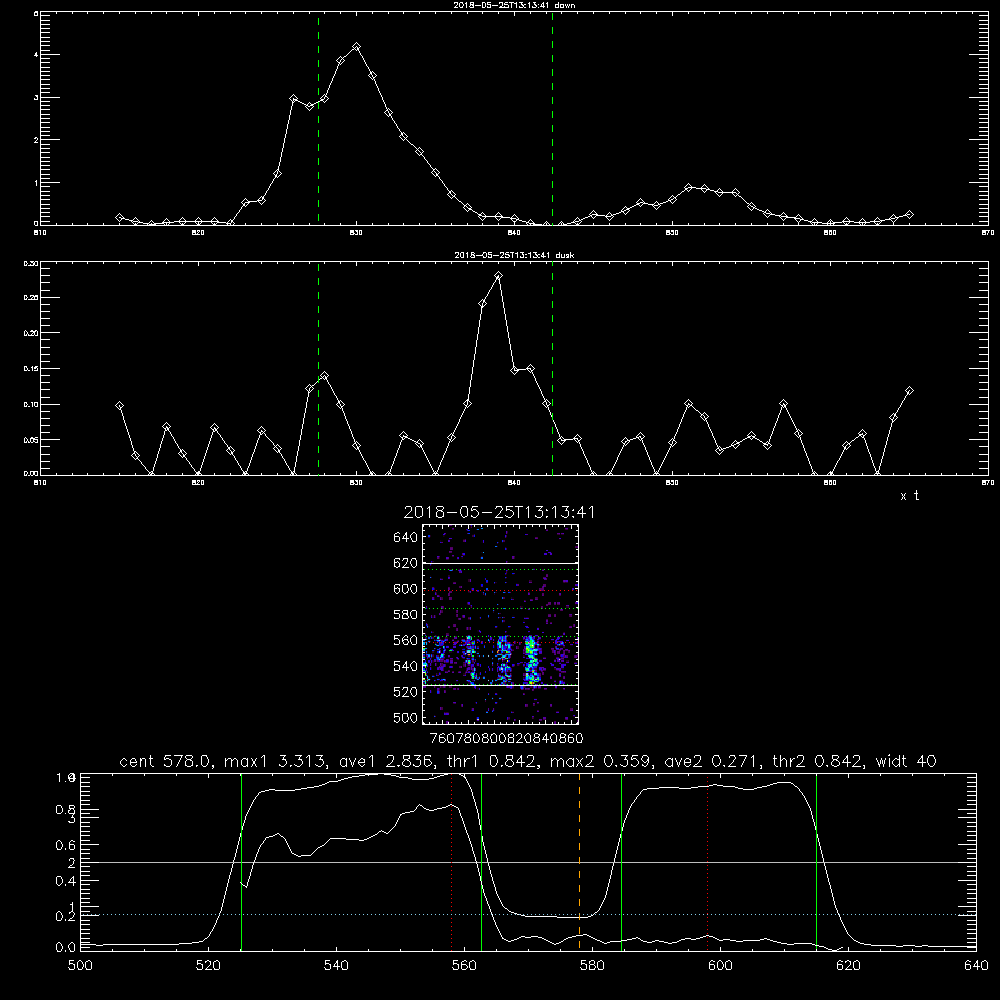Click the orange dashed center line in bottom plot
The width and height of the screenshot is (1000, 1000).
pos(579,862)
